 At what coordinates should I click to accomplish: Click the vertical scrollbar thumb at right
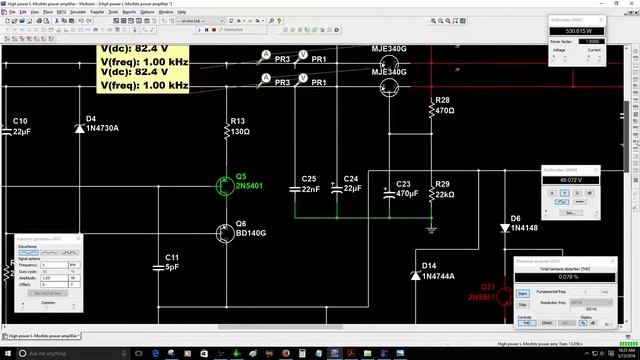(x=626, y=136)
